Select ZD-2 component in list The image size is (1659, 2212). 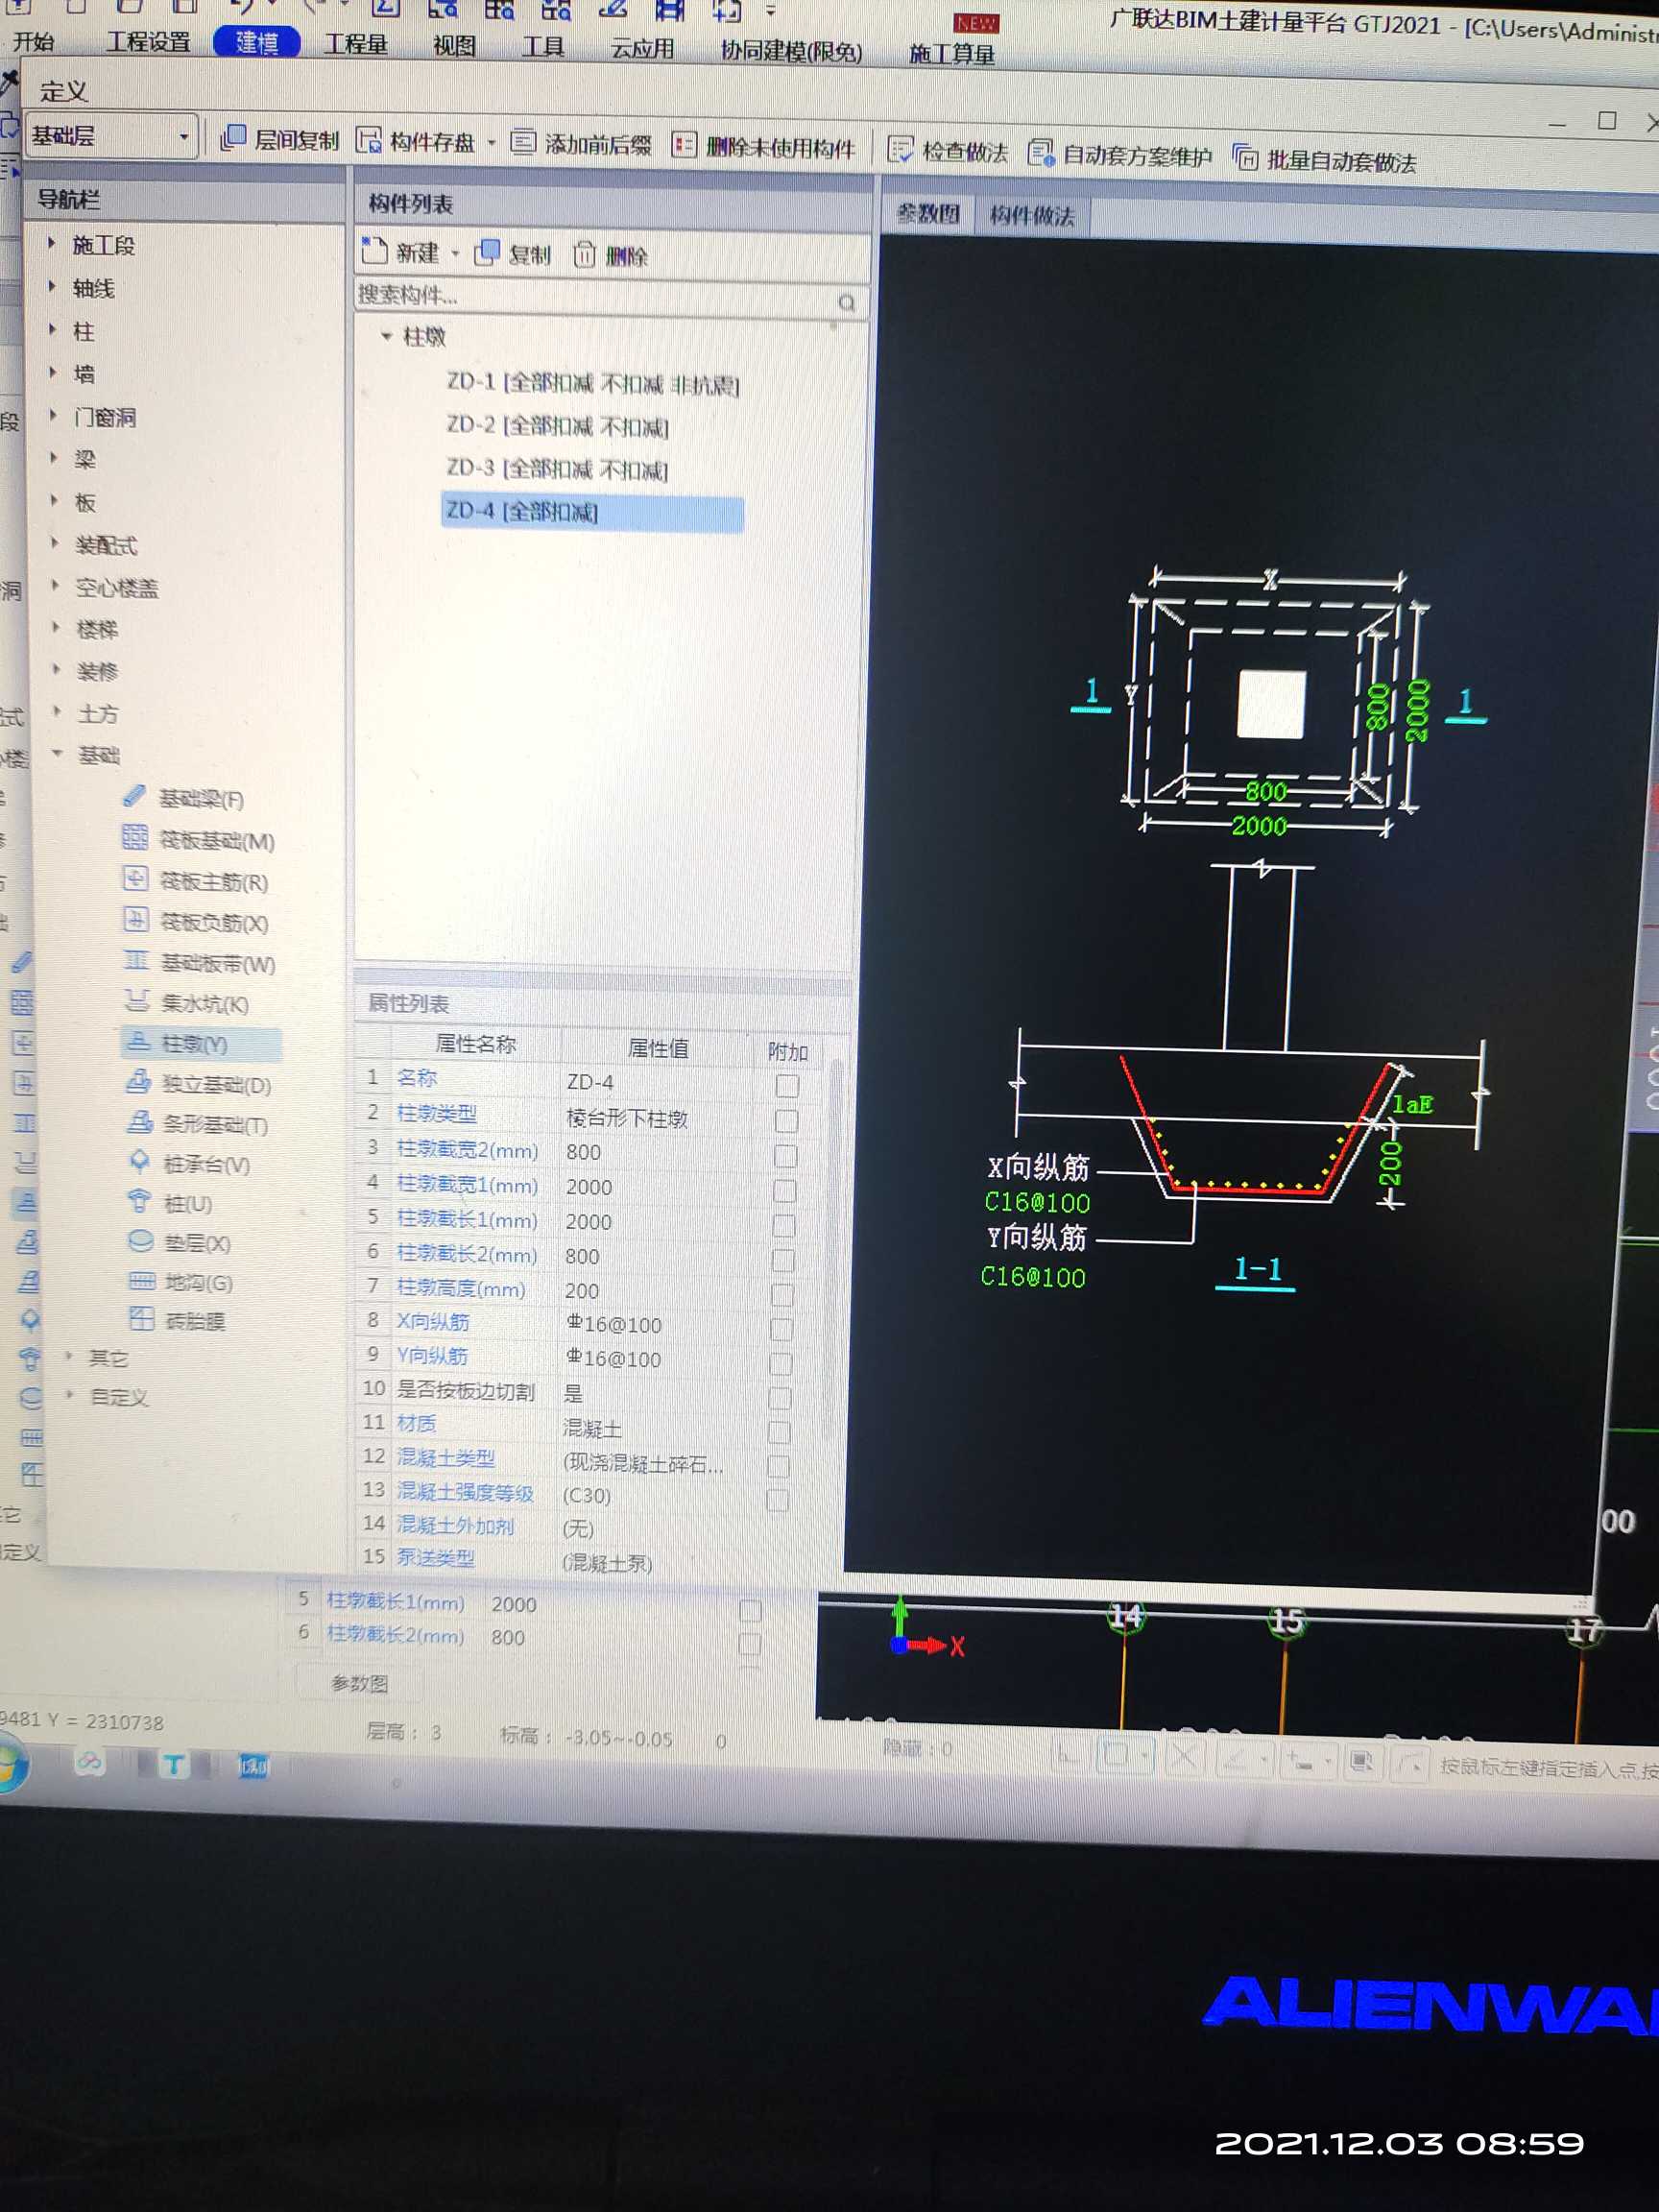click(x=557, y=426)
